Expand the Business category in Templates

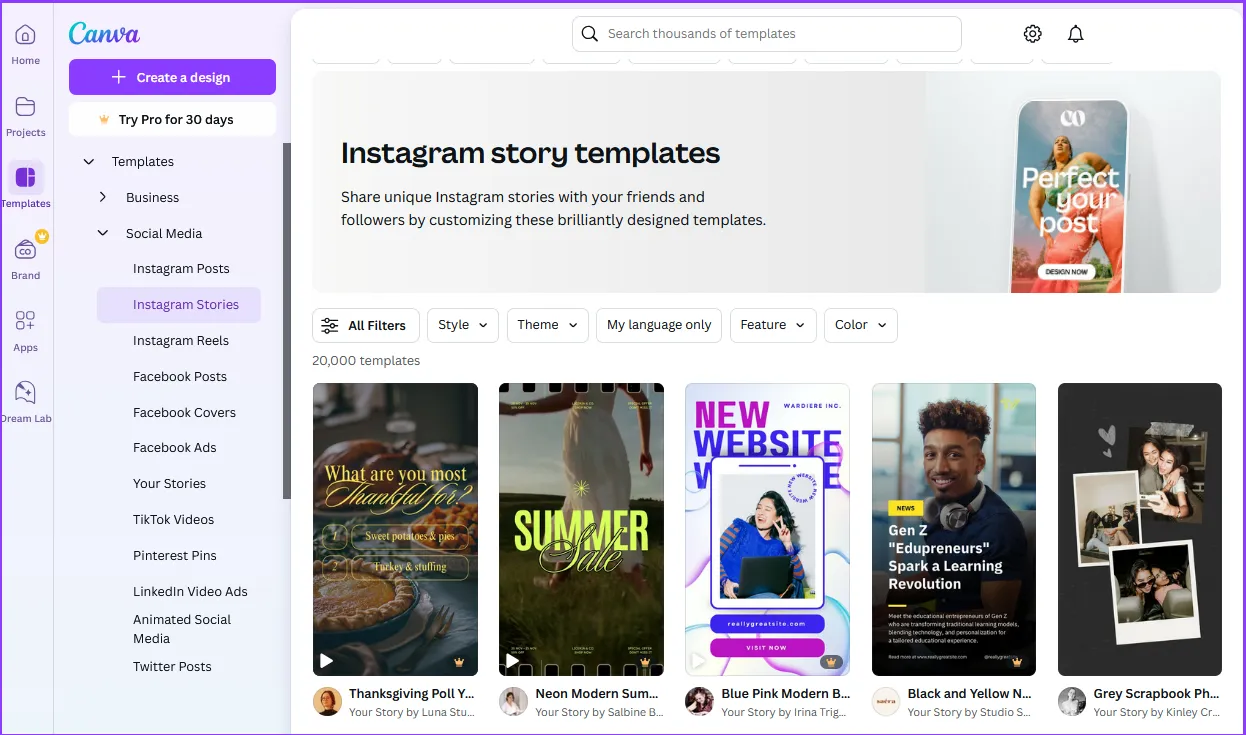(x=103, y=197)
